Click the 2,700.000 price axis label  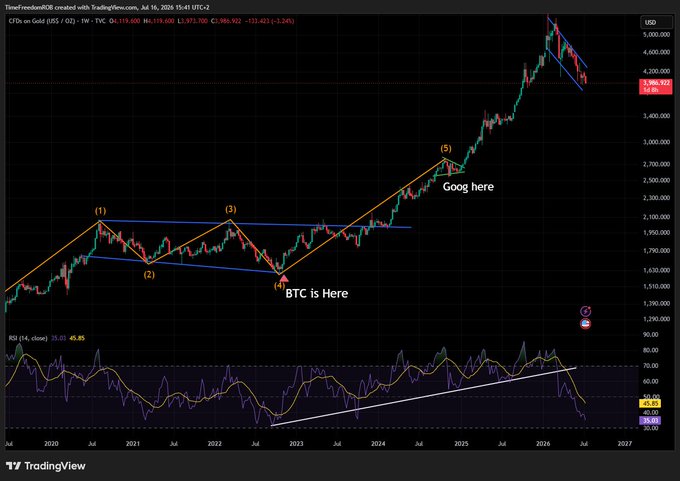(657, 164)
